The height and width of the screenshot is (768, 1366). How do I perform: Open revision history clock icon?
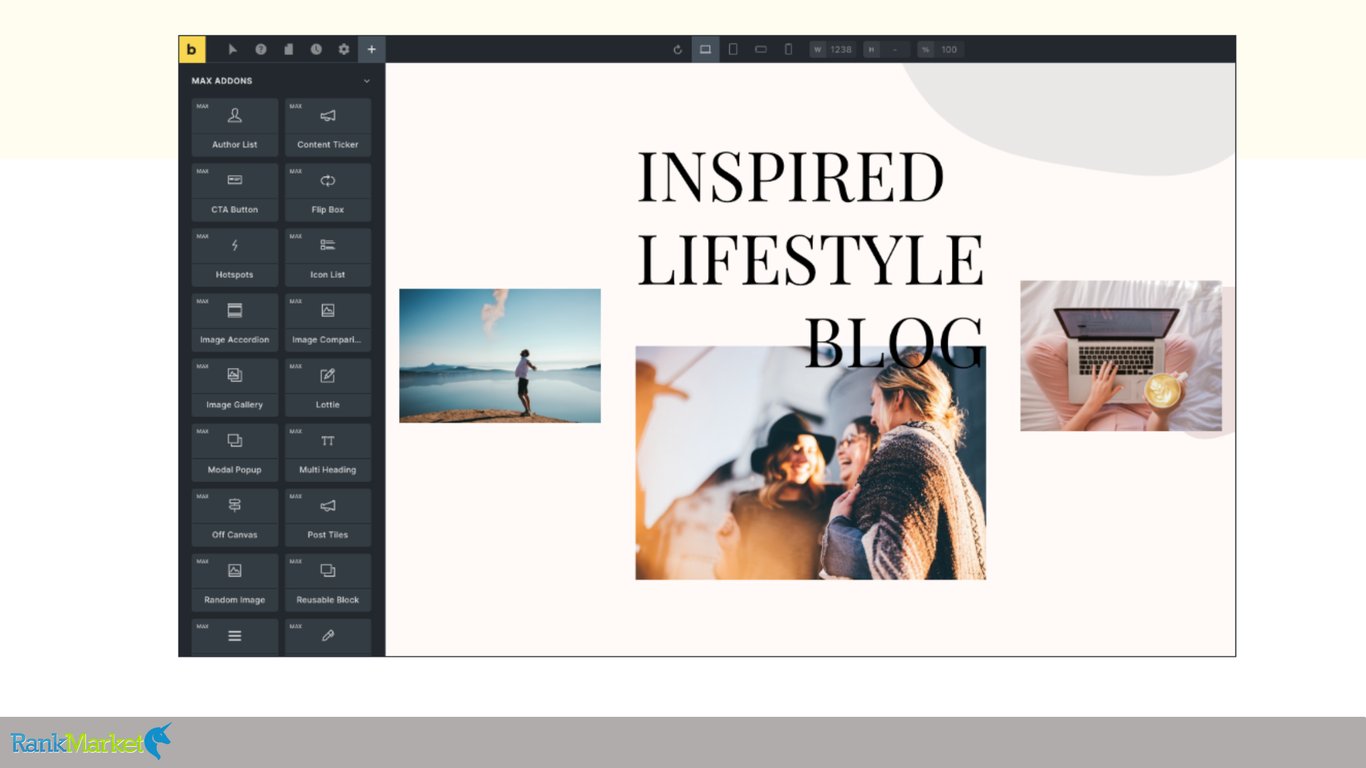316,49
